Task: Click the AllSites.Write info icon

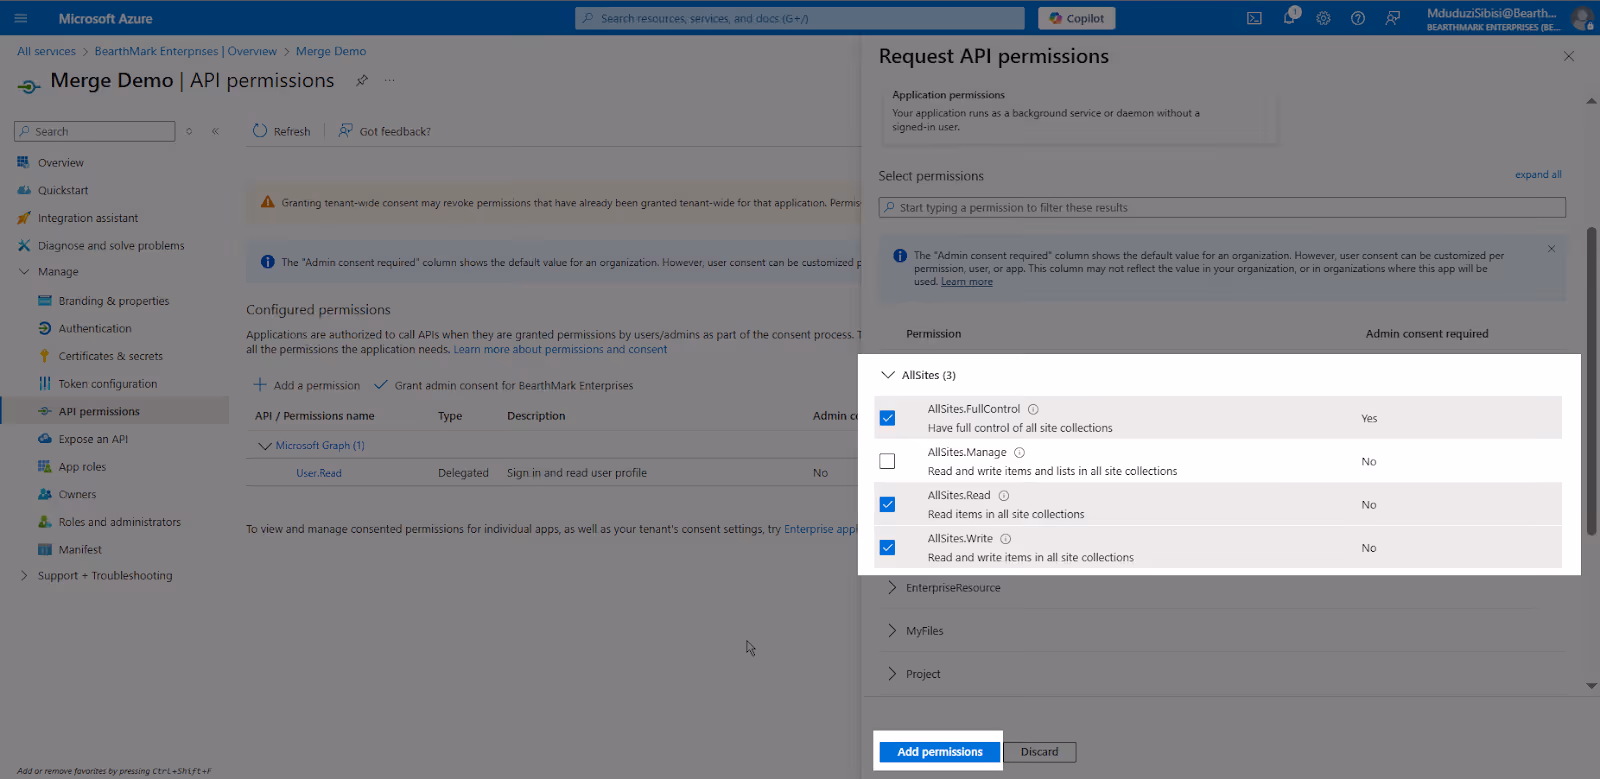Action: (x=1006, y=538)
